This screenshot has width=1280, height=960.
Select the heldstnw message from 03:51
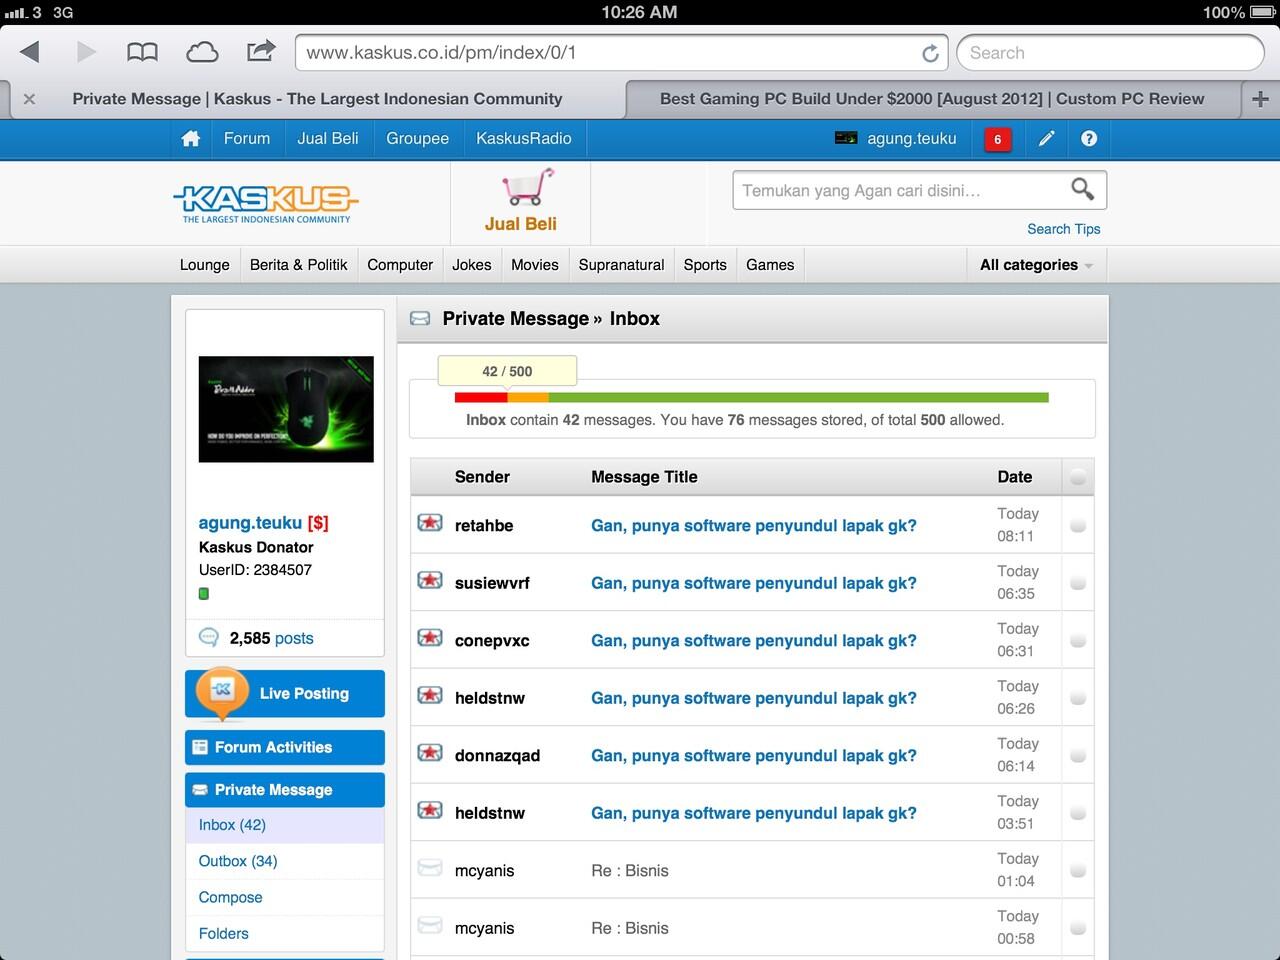[x=1078, y=813]
